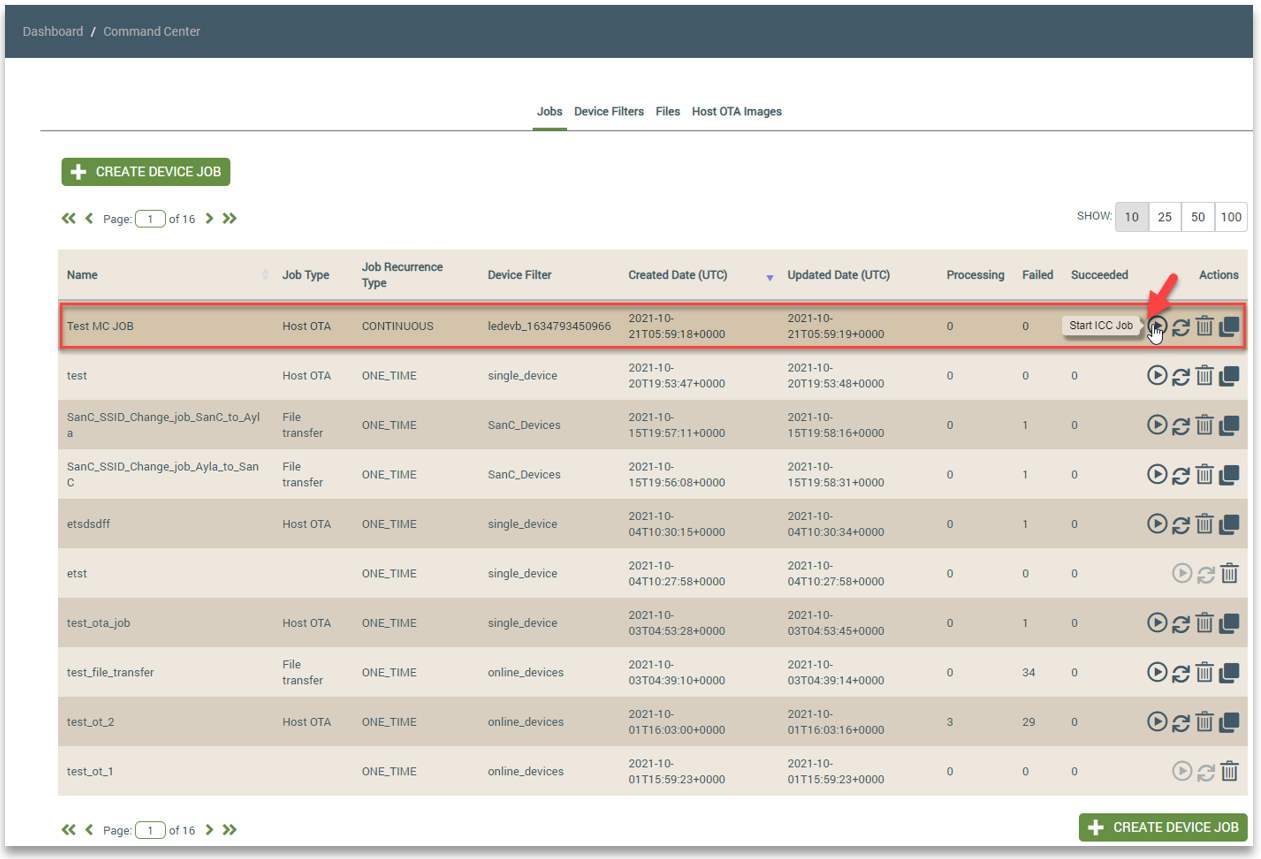
Task: Start the job named test
Action: coord(1157,375)
